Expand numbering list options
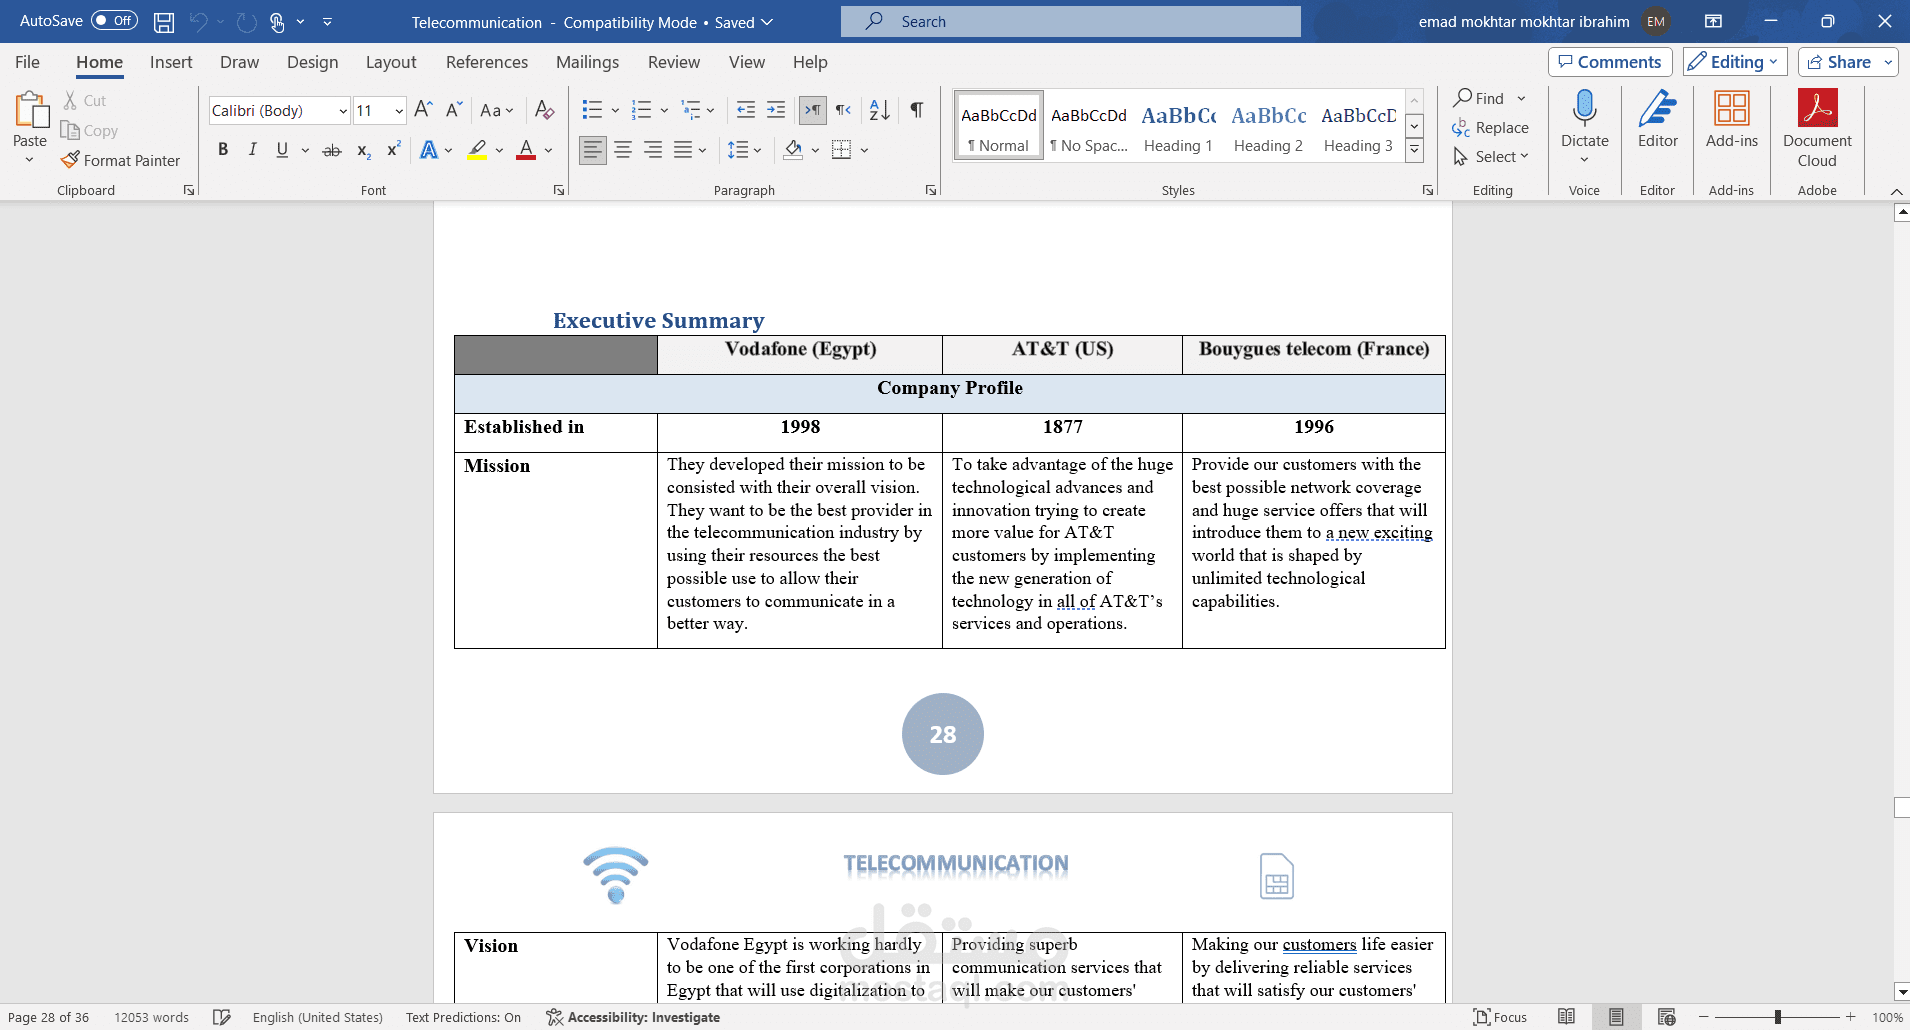Screen dimensions: 1910x1030 point(664,110)
